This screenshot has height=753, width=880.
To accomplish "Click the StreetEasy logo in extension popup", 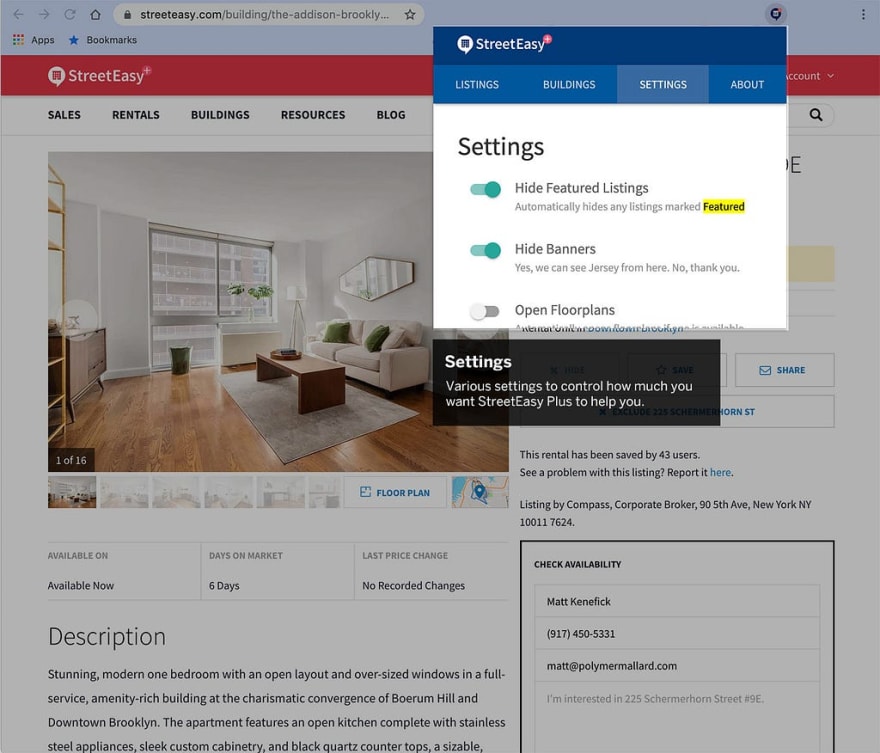I will 504,44.
